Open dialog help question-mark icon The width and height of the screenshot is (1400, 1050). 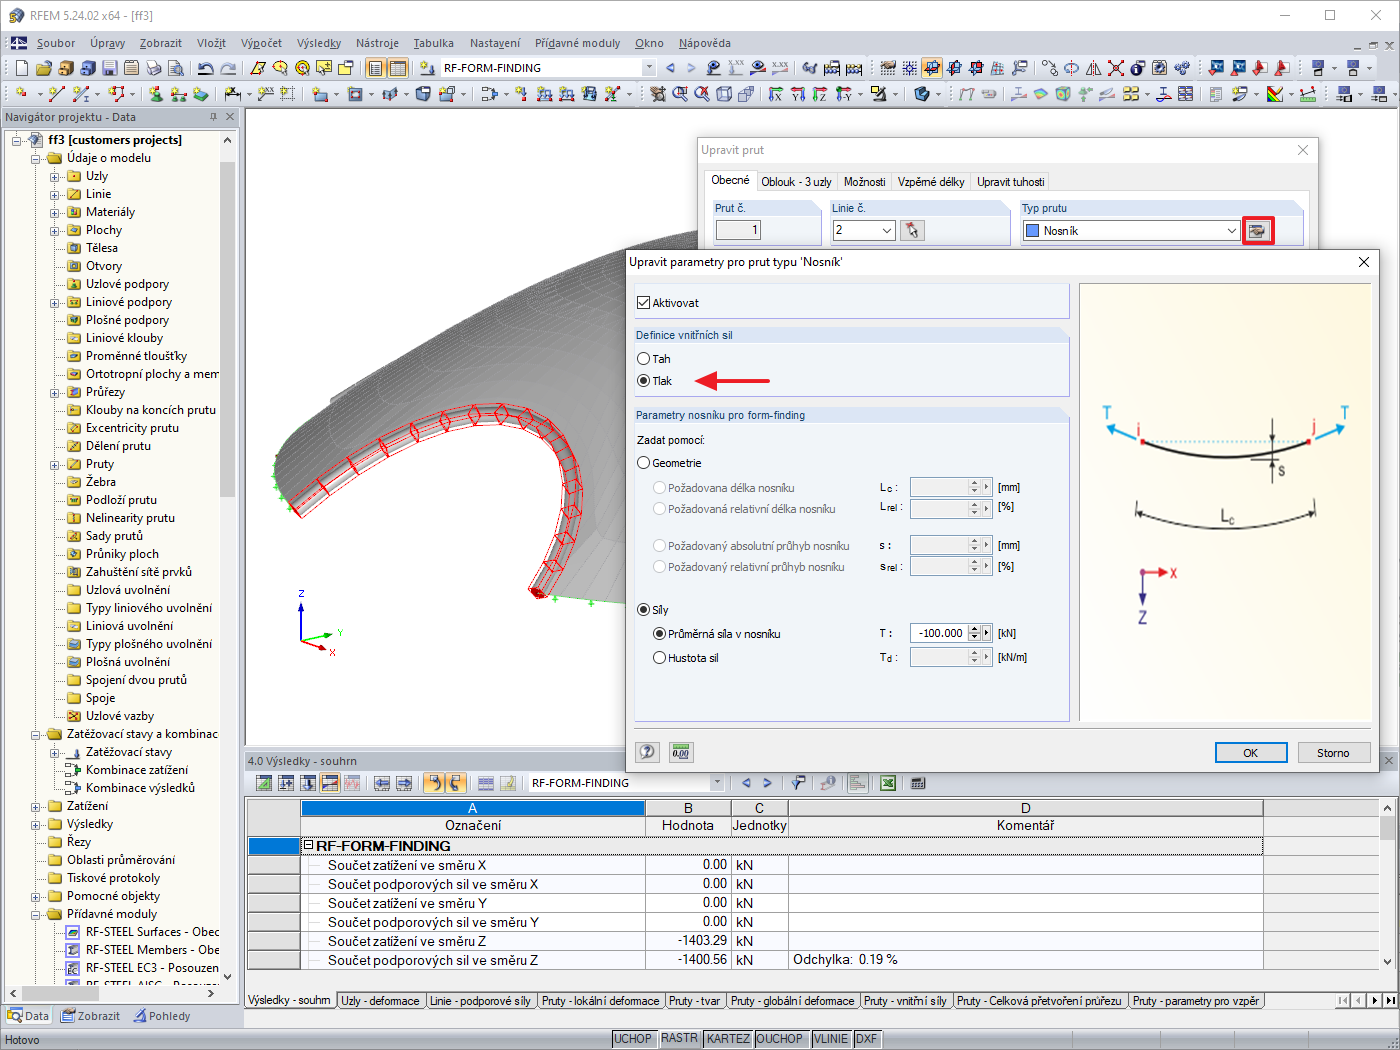[x=648, y=752]
